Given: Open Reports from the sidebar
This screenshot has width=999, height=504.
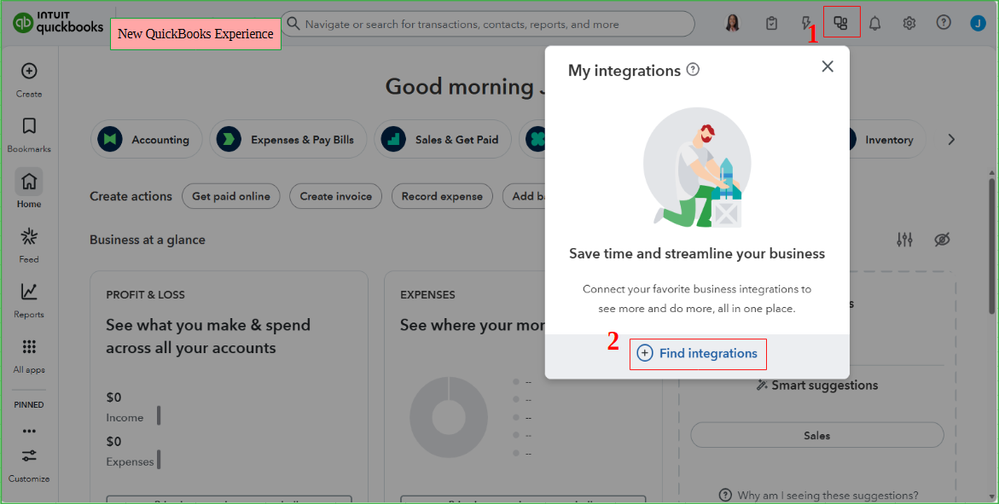Looking at the screenshot, I should [29, 300].
